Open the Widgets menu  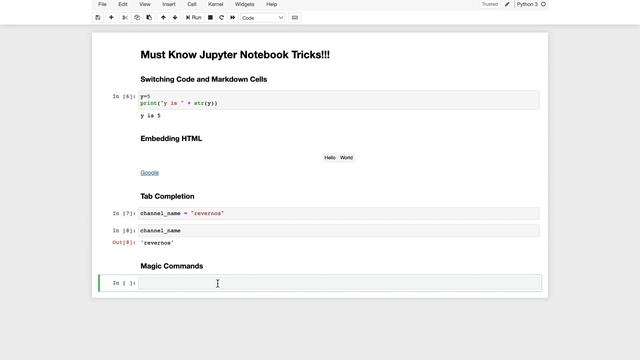coord(244,4)
